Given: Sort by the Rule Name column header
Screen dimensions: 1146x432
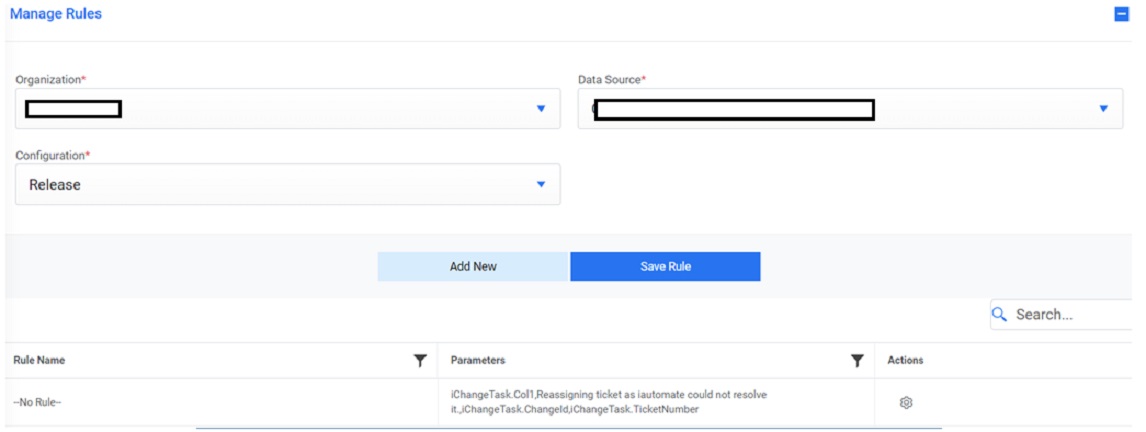Looking at the screenshot, I should [40, 360].
